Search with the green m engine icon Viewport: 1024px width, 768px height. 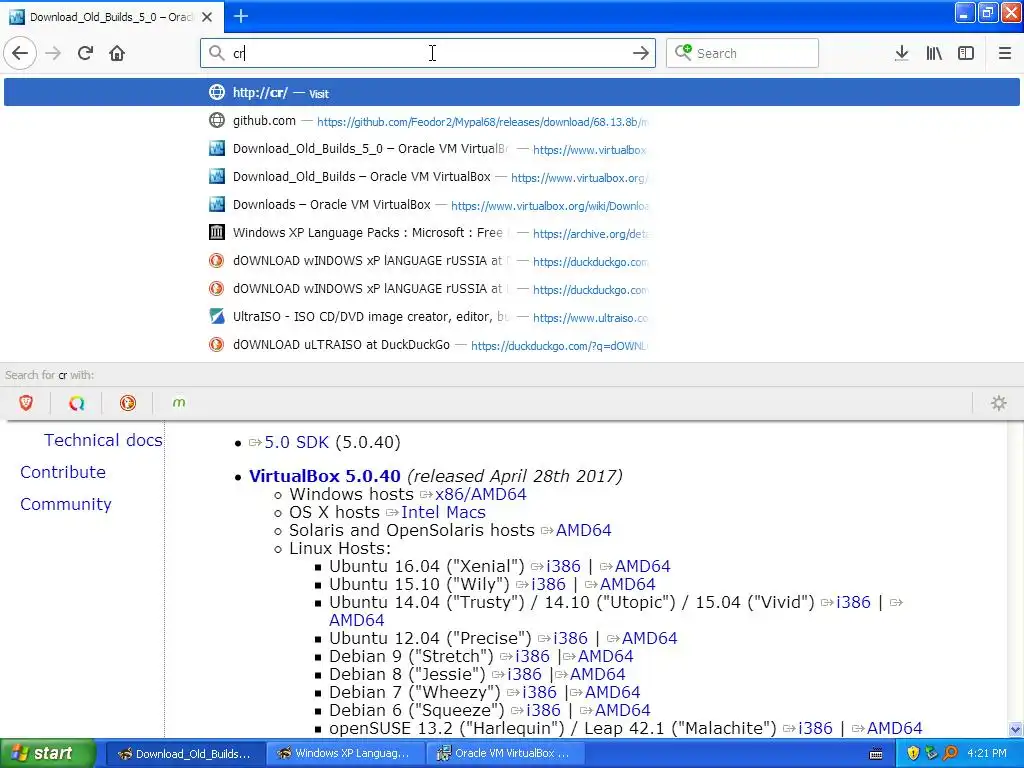(179, 403)
